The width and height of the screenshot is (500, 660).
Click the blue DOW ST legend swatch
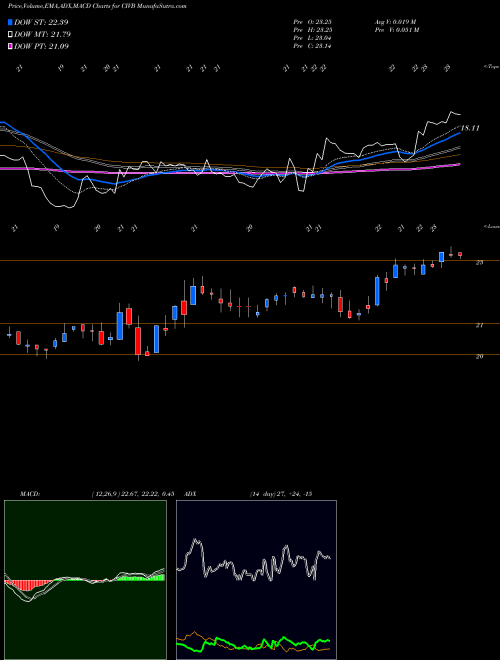pyautogui.click(x=10, y=22)
